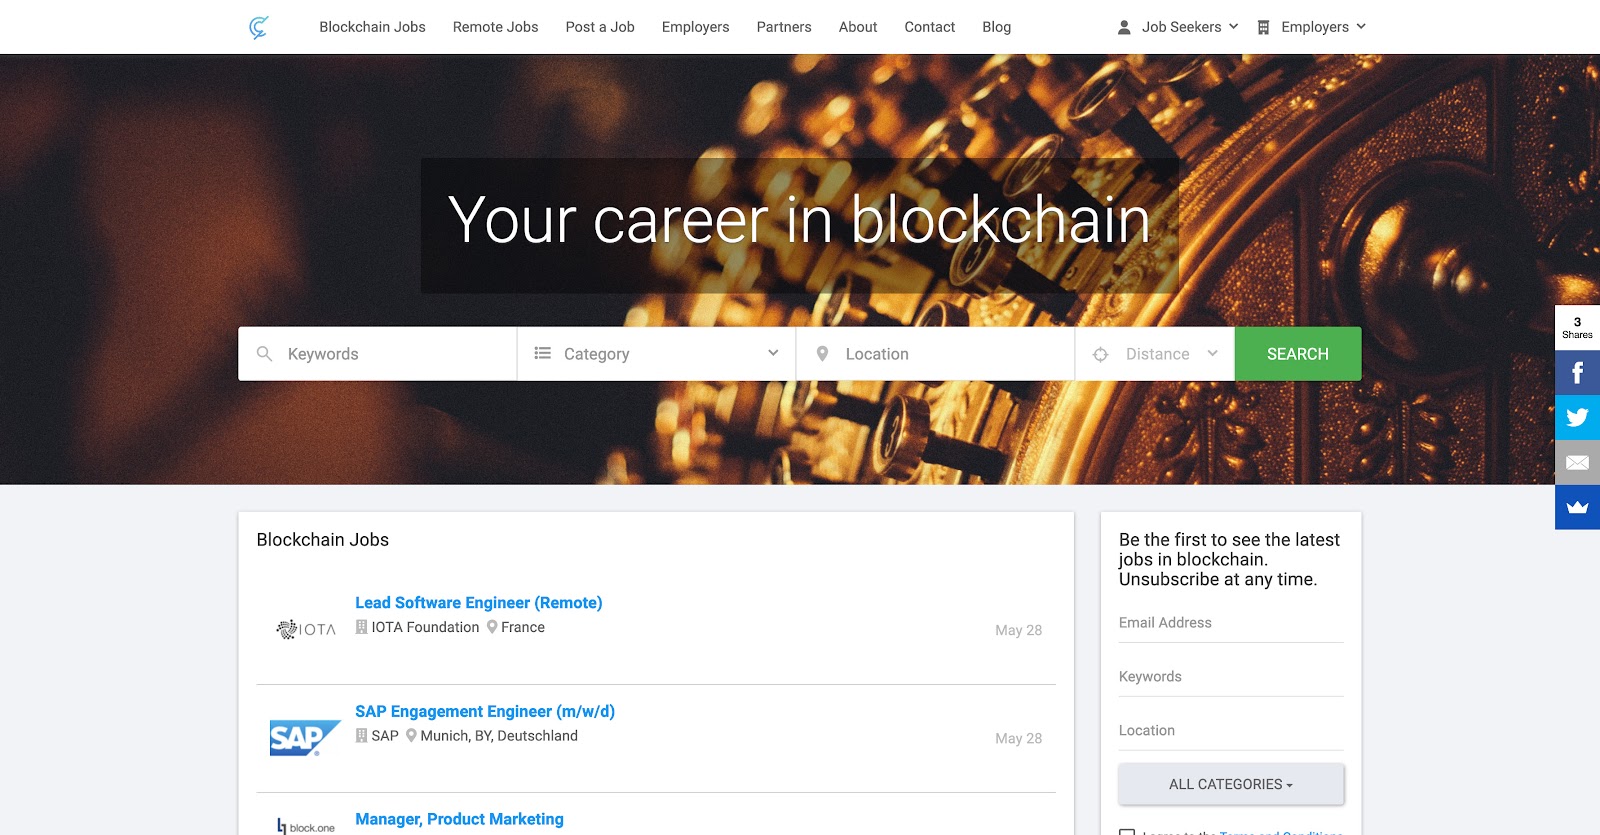The width and height of the screenshot is (1600, 835).
Task: Open the Distance dropdown
Action: (x=1155, y=354)
